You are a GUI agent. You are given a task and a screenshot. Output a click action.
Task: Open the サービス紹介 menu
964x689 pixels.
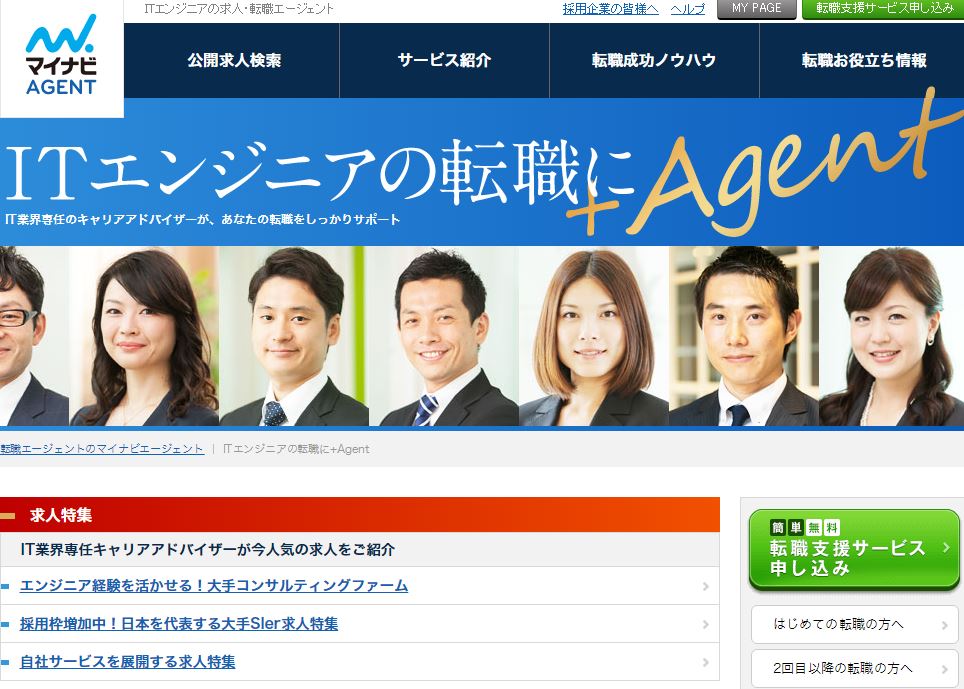click(444, 60)
